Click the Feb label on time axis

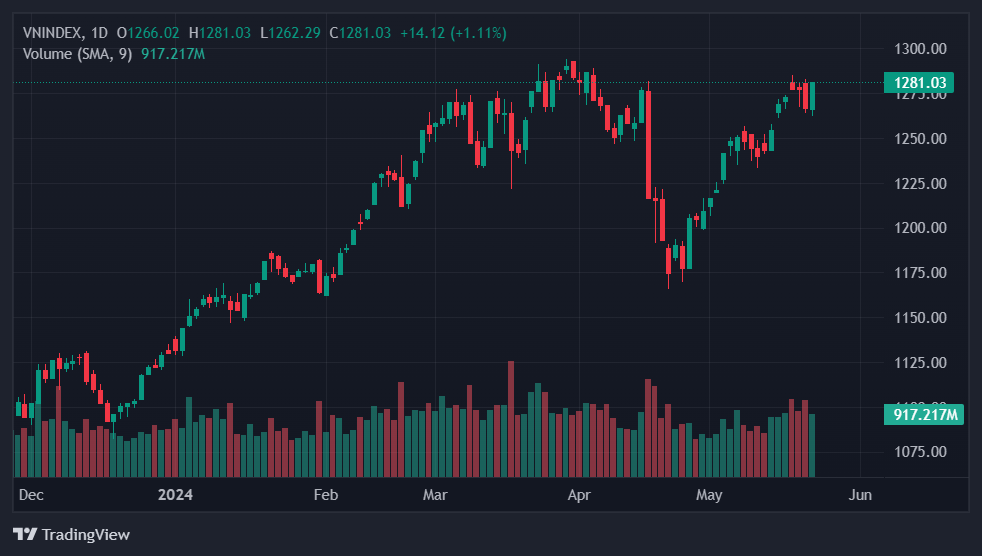(x=325, y=494)
